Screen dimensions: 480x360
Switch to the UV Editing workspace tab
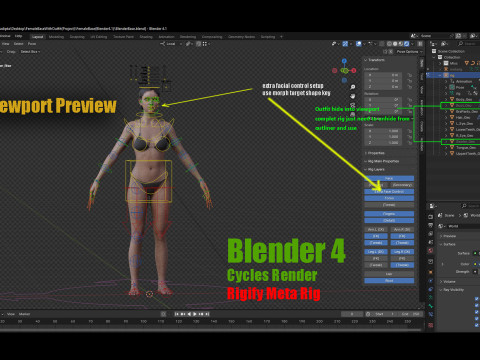pos(99,37)
